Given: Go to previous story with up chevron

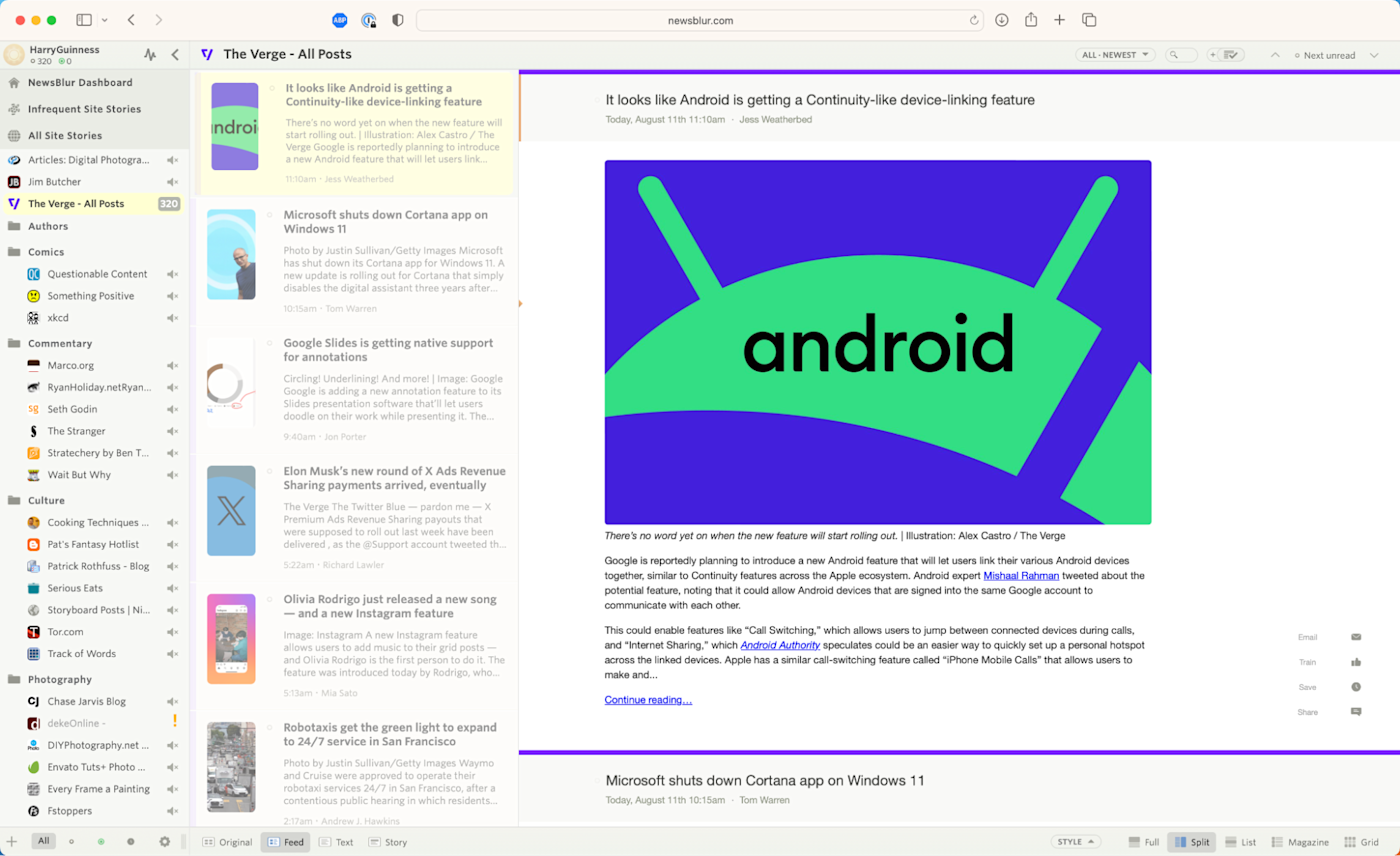Looking at the screenshot, I should 1274,55.
